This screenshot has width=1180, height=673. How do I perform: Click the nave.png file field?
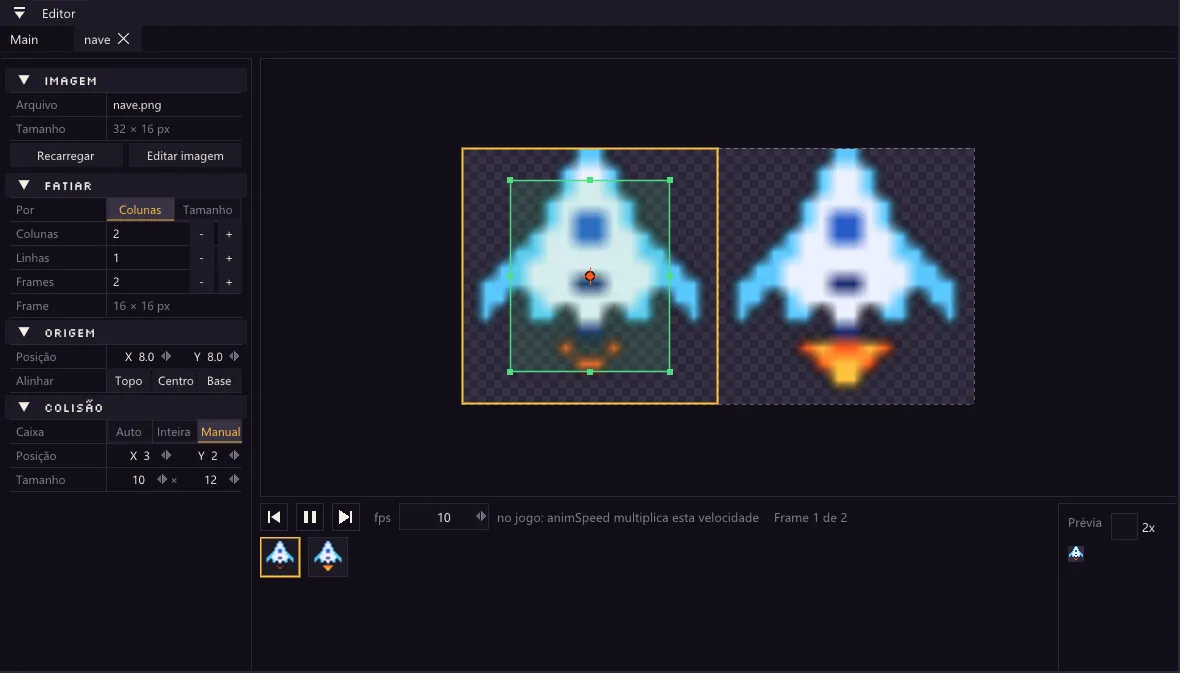pyautogui.click(x=174, y=105)
